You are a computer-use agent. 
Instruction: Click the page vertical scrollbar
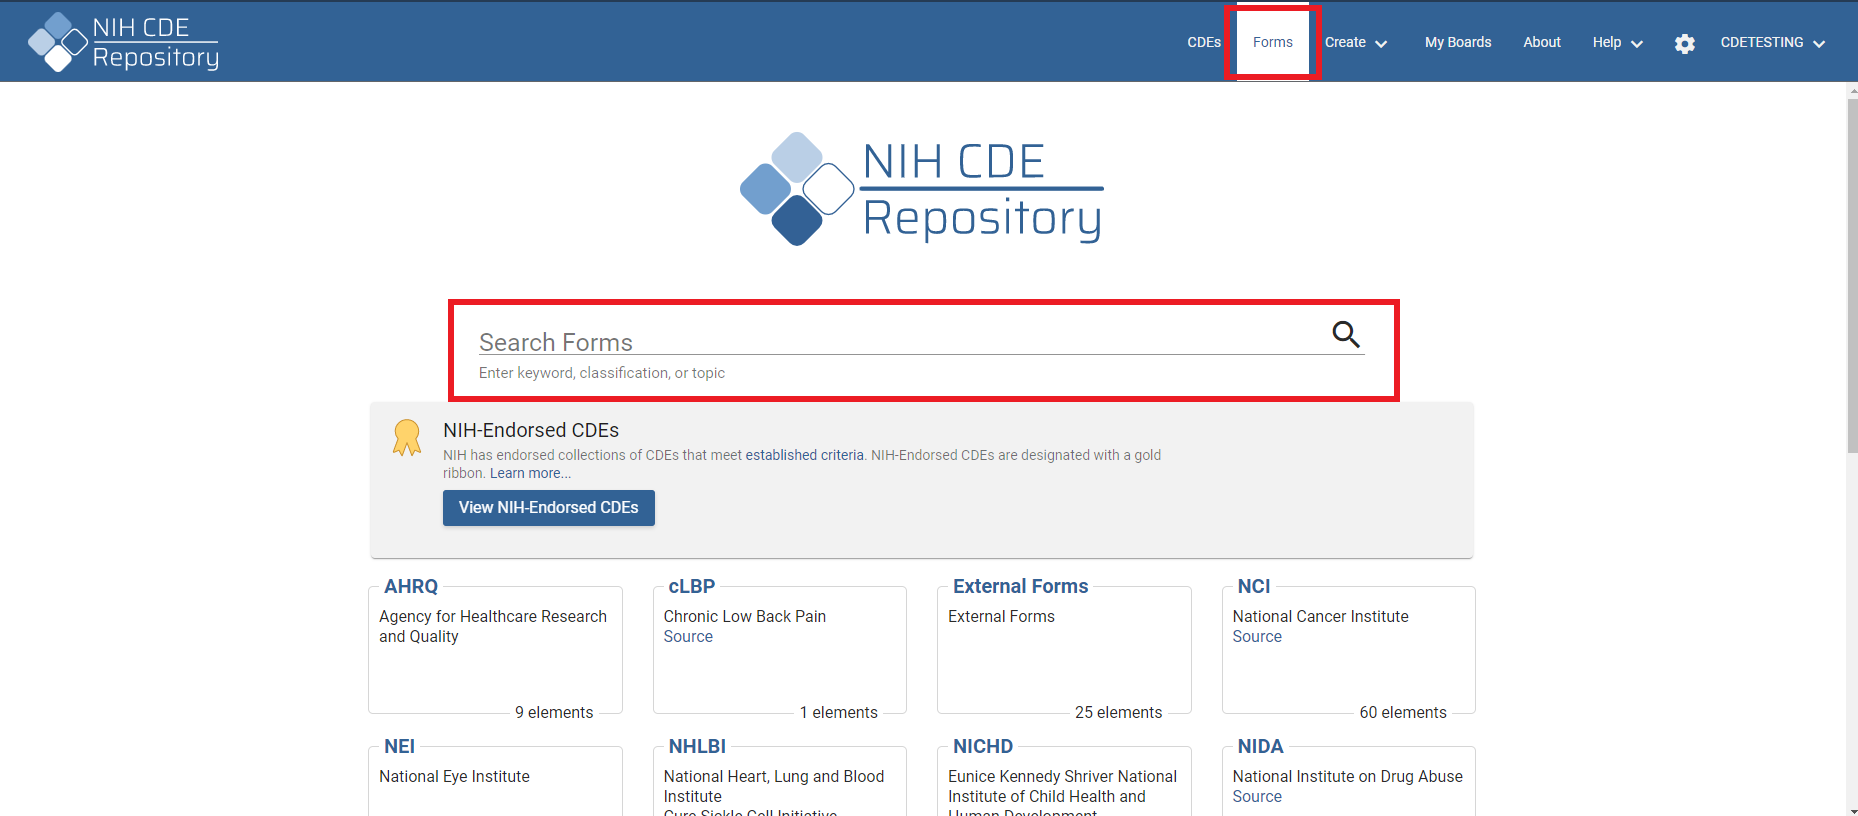[1851, 300]
